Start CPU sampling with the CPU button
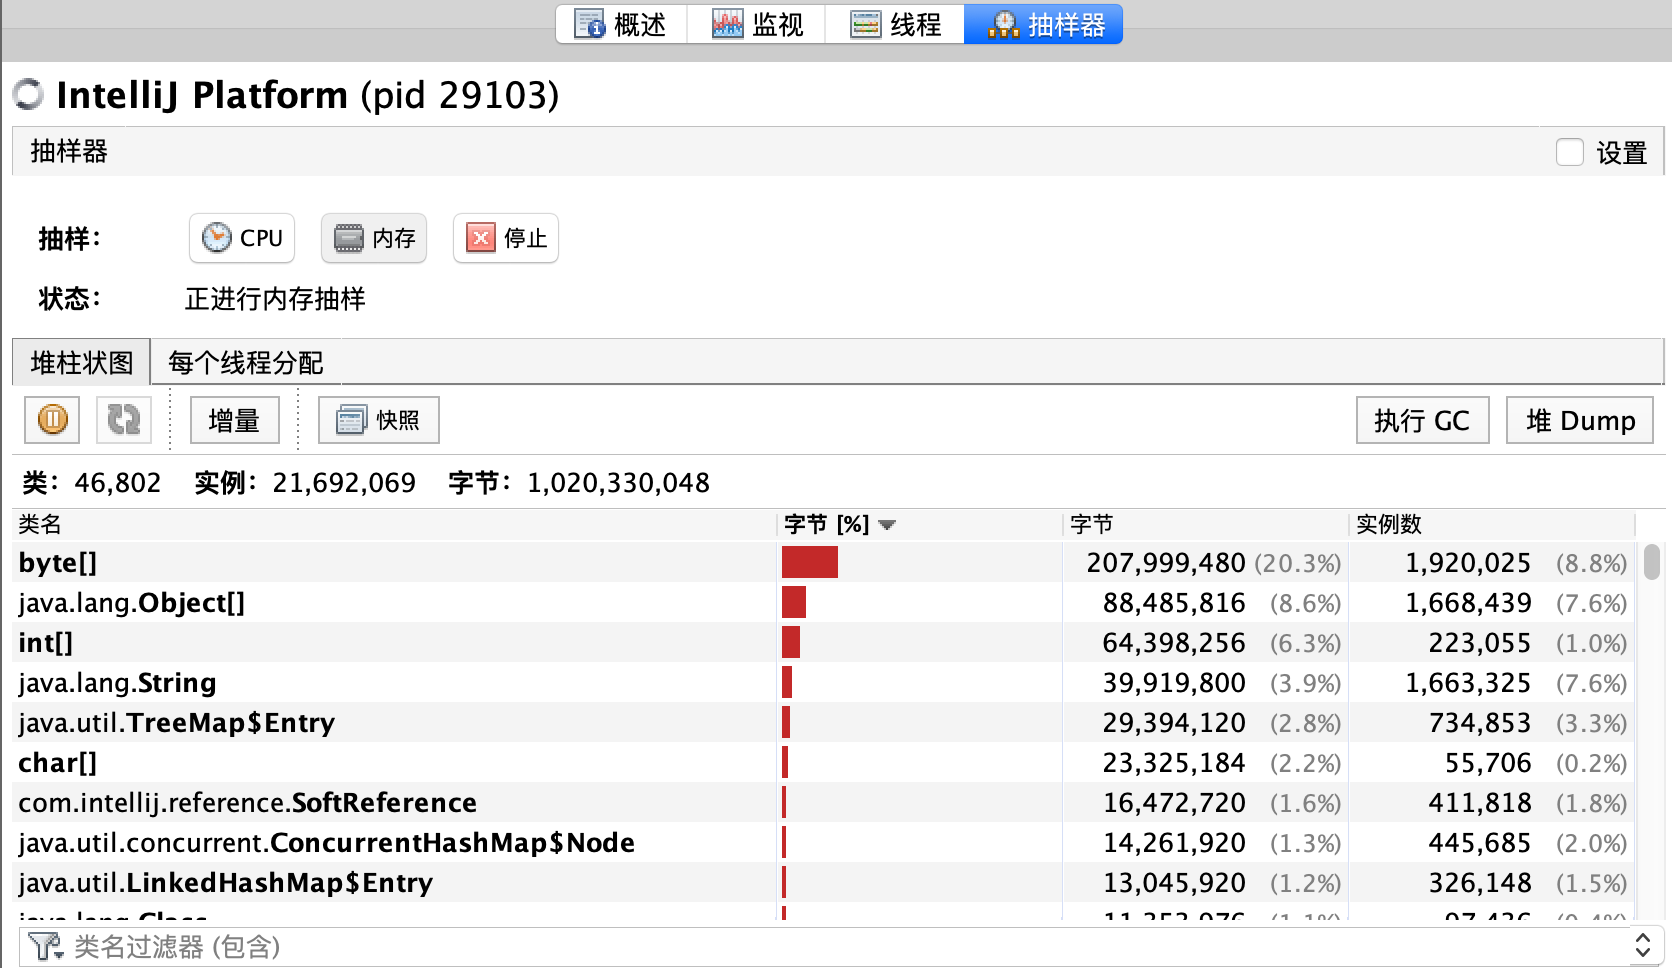The image size is (1672, 968). coord(242,238)
